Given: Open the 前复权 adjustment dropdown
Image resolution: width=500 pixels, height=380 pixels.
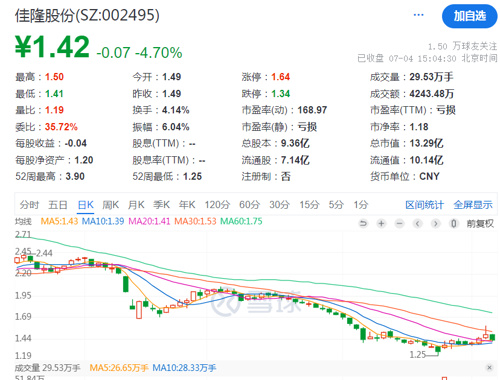Looking at the screenshot, I should pyautogui.click(x=480, y=223).
